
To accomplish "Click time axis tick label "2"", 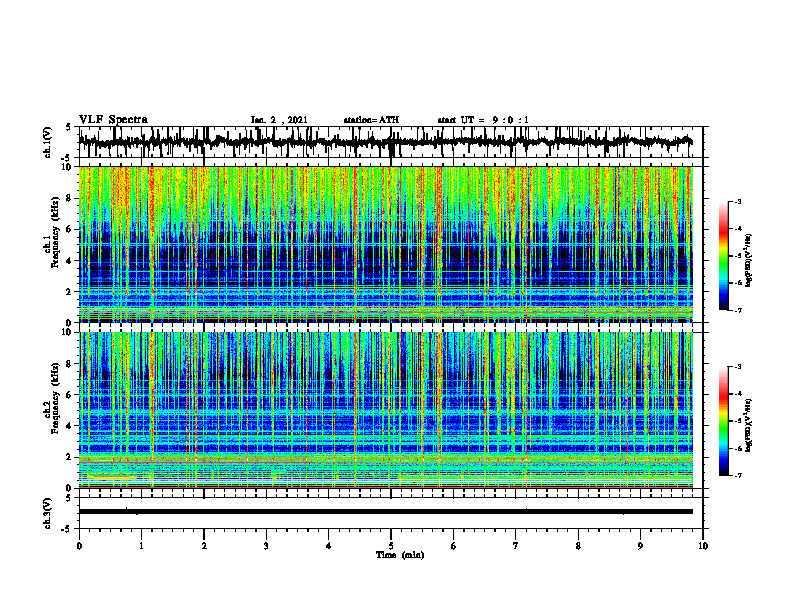I will point(204,546).
